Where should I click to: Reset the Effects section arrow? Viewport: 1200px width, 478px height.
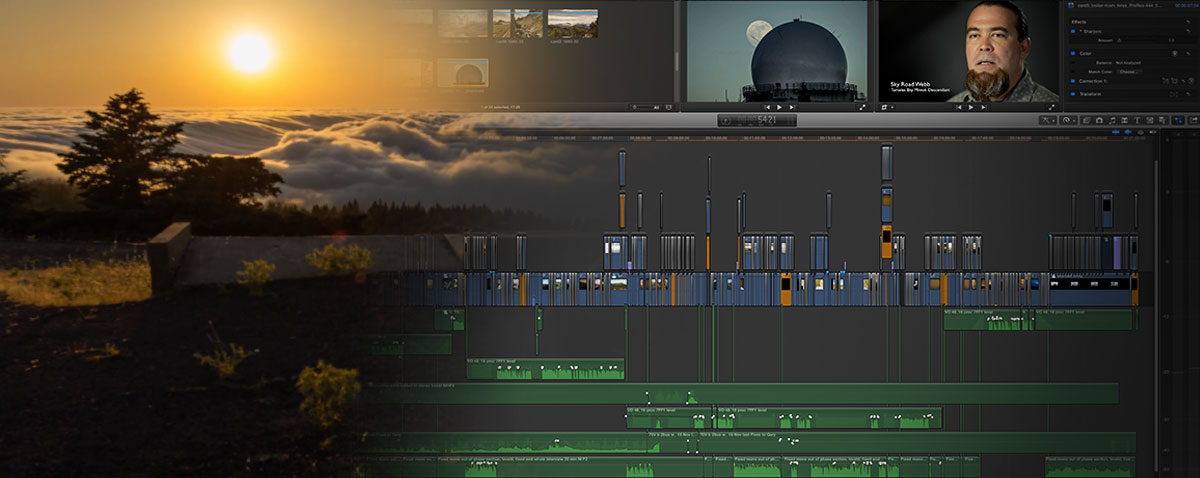tap(1188, 22)
